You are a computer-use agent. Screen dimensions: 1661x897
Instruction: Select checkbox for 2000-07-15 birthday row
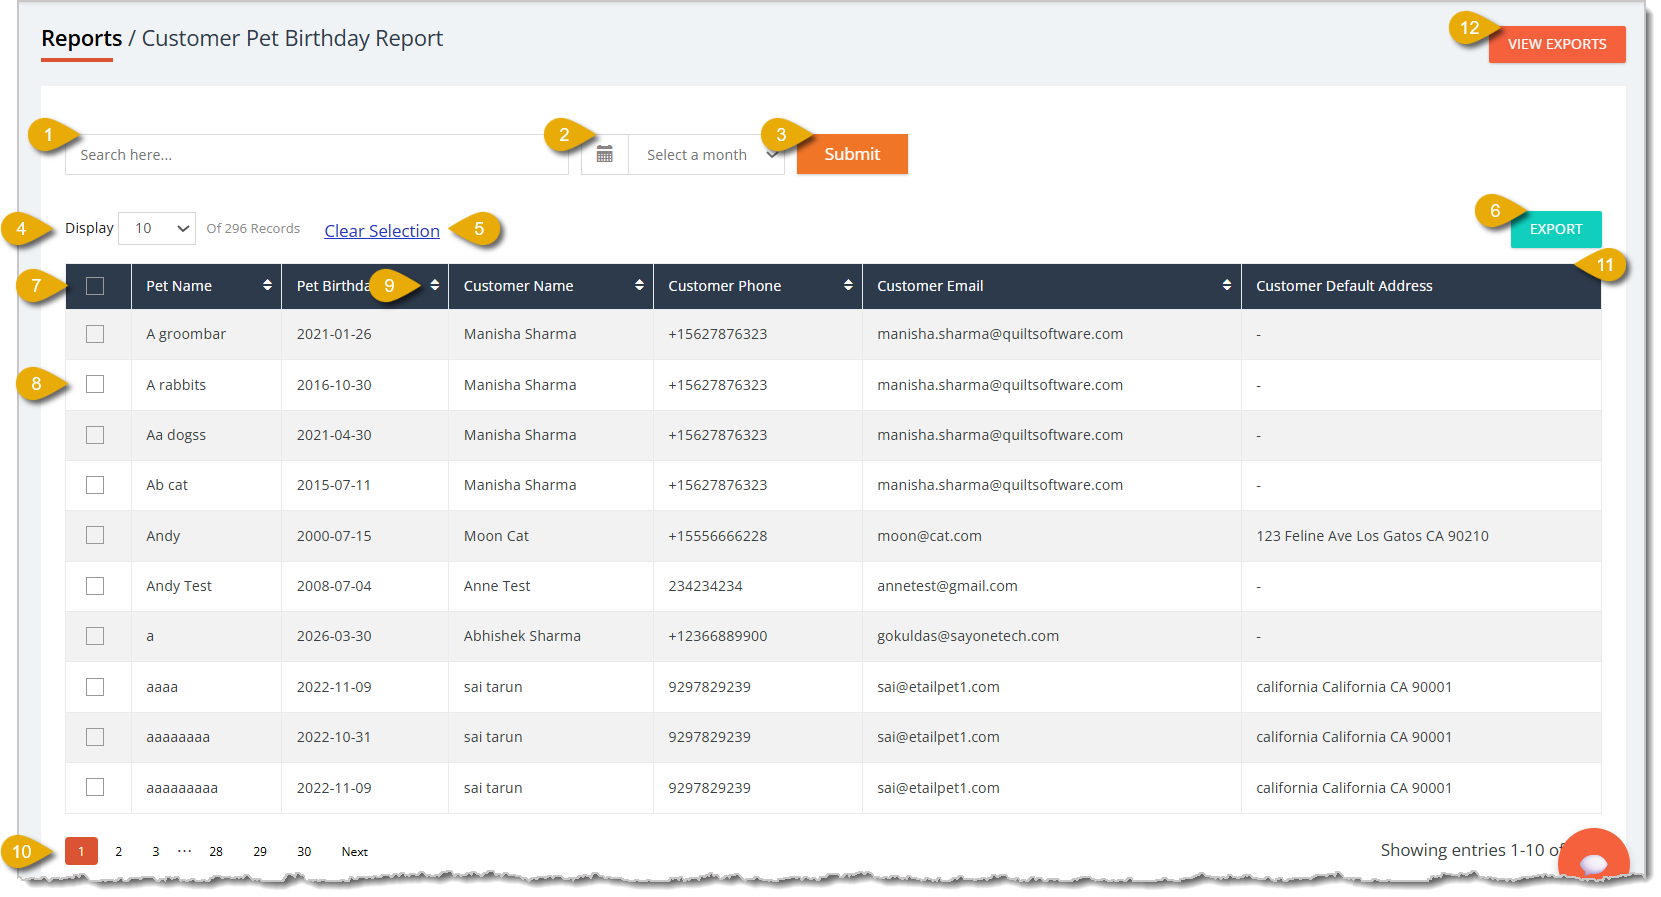(x=95, y=535)
